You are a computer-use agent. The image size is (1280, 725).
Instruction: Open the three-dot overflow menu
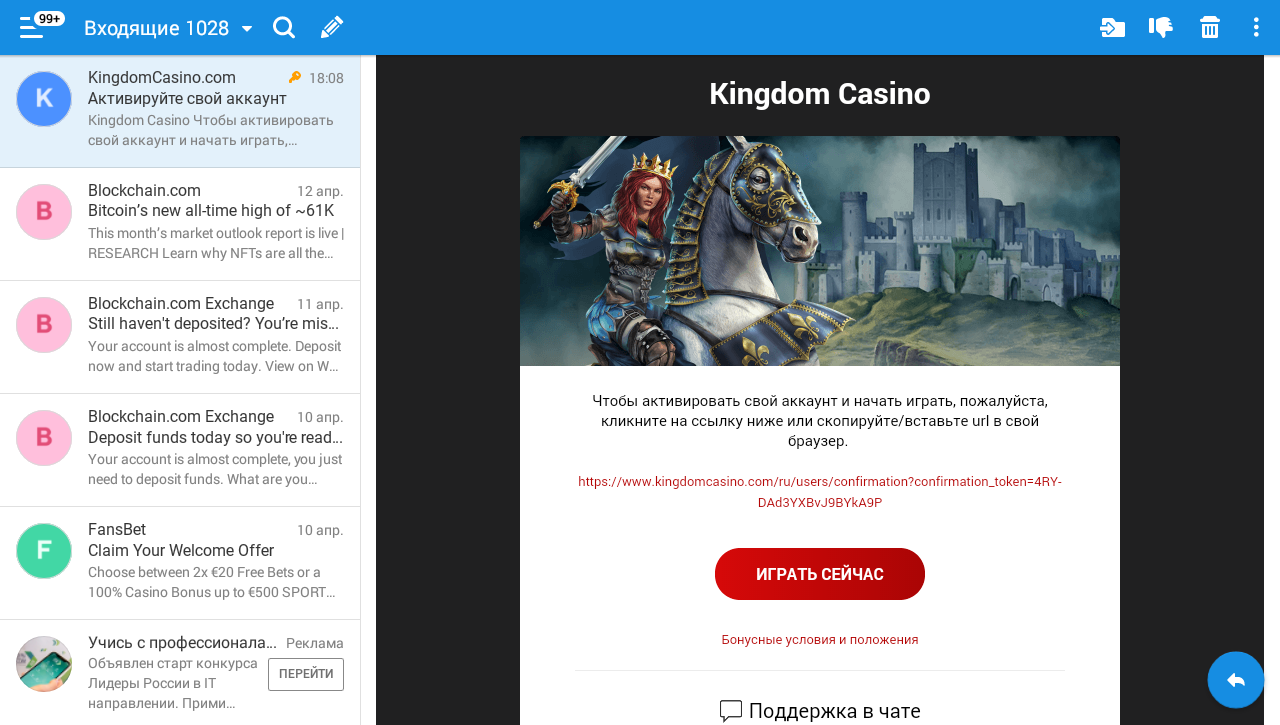1256,27
